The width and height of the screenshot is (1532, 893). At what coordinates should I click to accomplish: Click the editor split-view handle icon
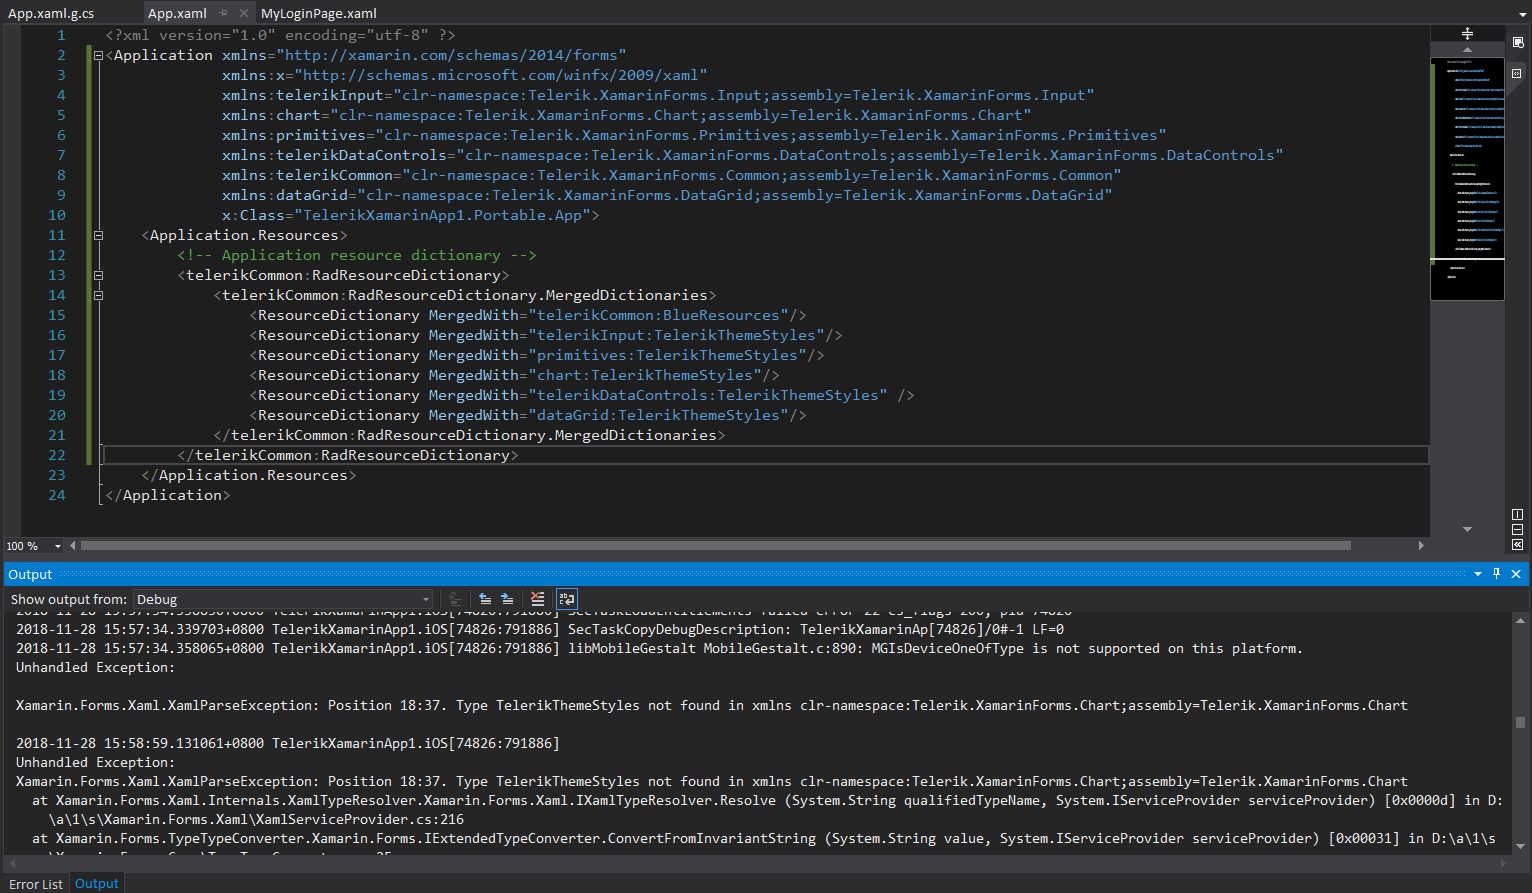tap(1467, 33)
